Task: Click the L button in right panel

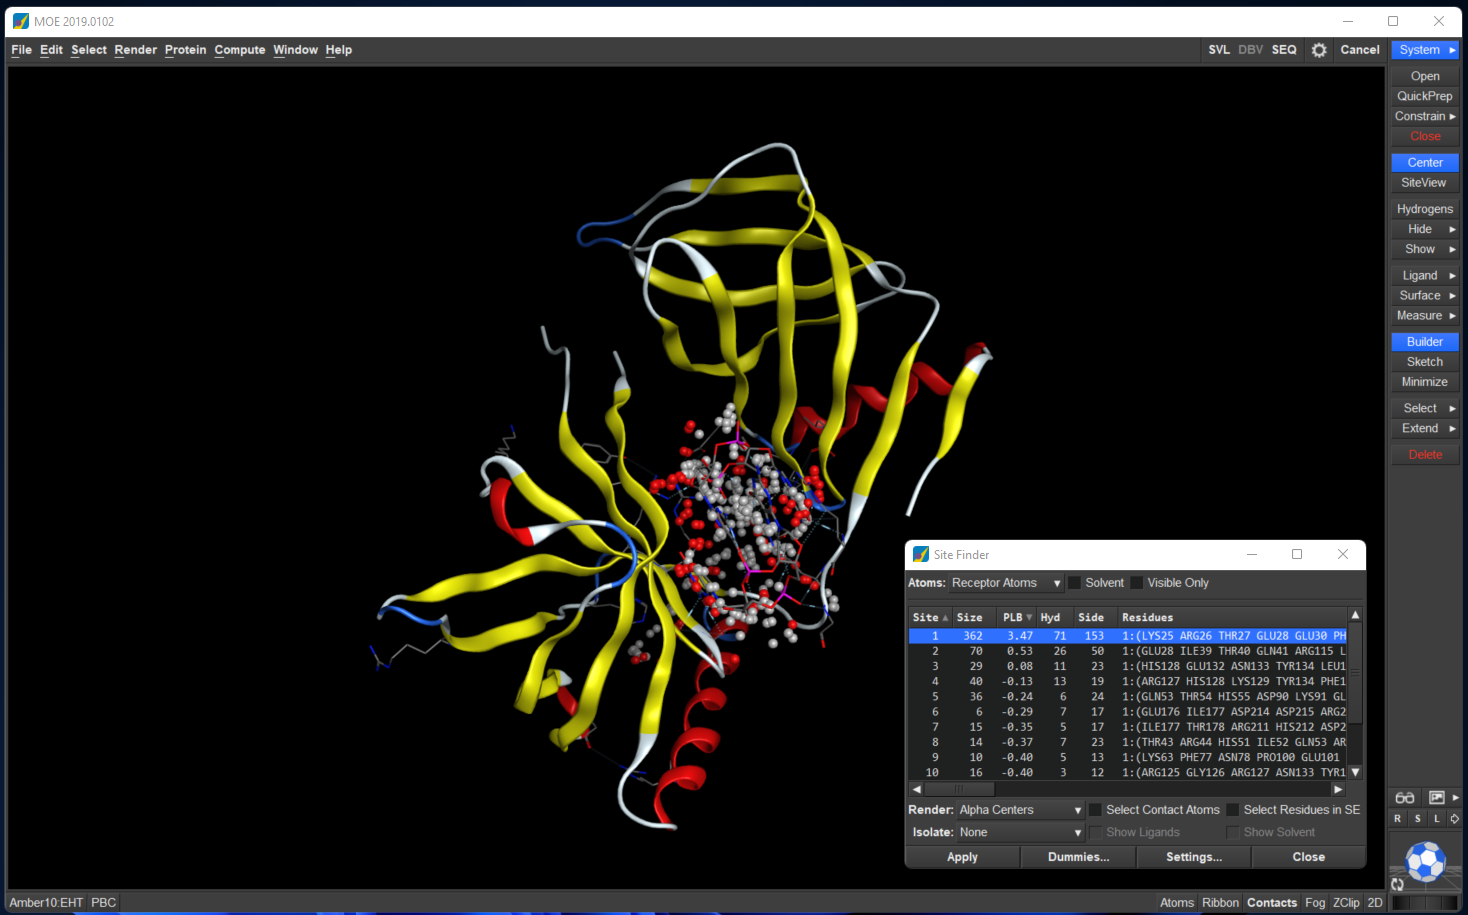Action: (x=1436, y=818)
